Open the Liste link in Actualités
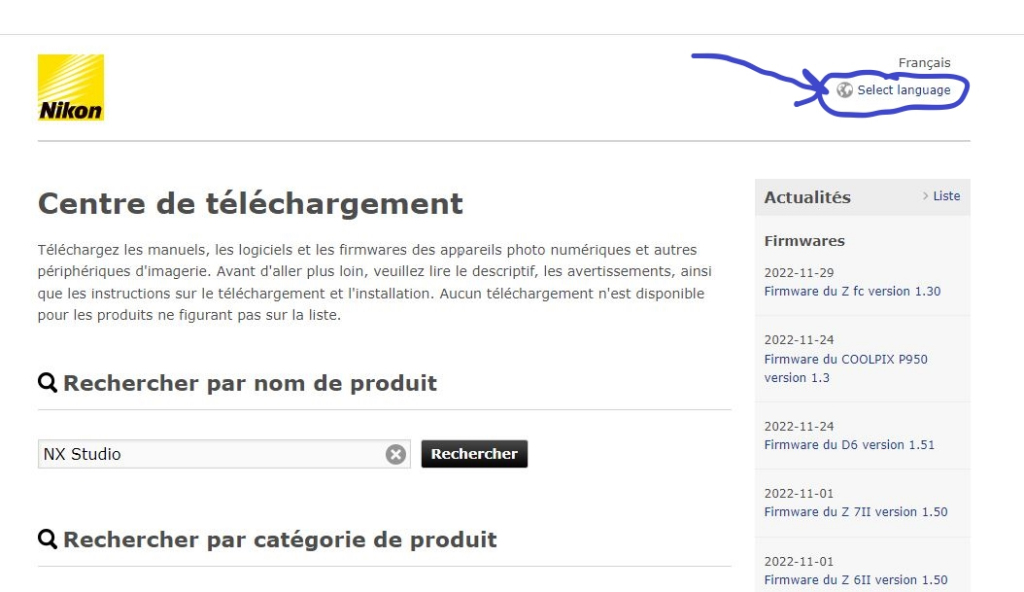1024x592 pixels. [x=946, y=196]
